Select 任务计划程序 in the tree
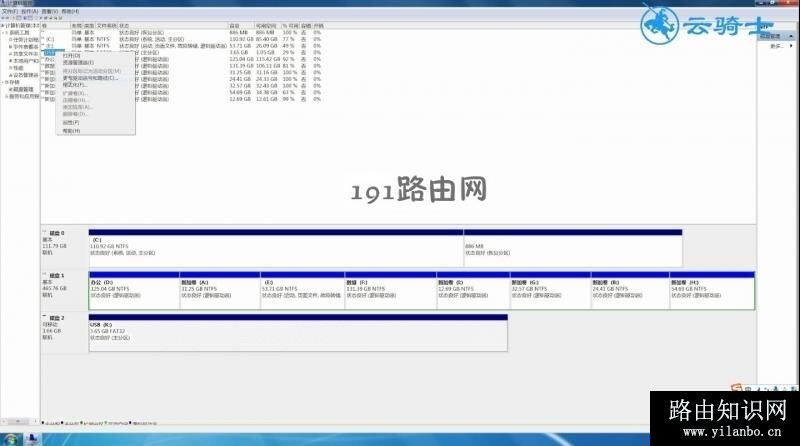Screen dimensions: 800x446 coord(26,40)
